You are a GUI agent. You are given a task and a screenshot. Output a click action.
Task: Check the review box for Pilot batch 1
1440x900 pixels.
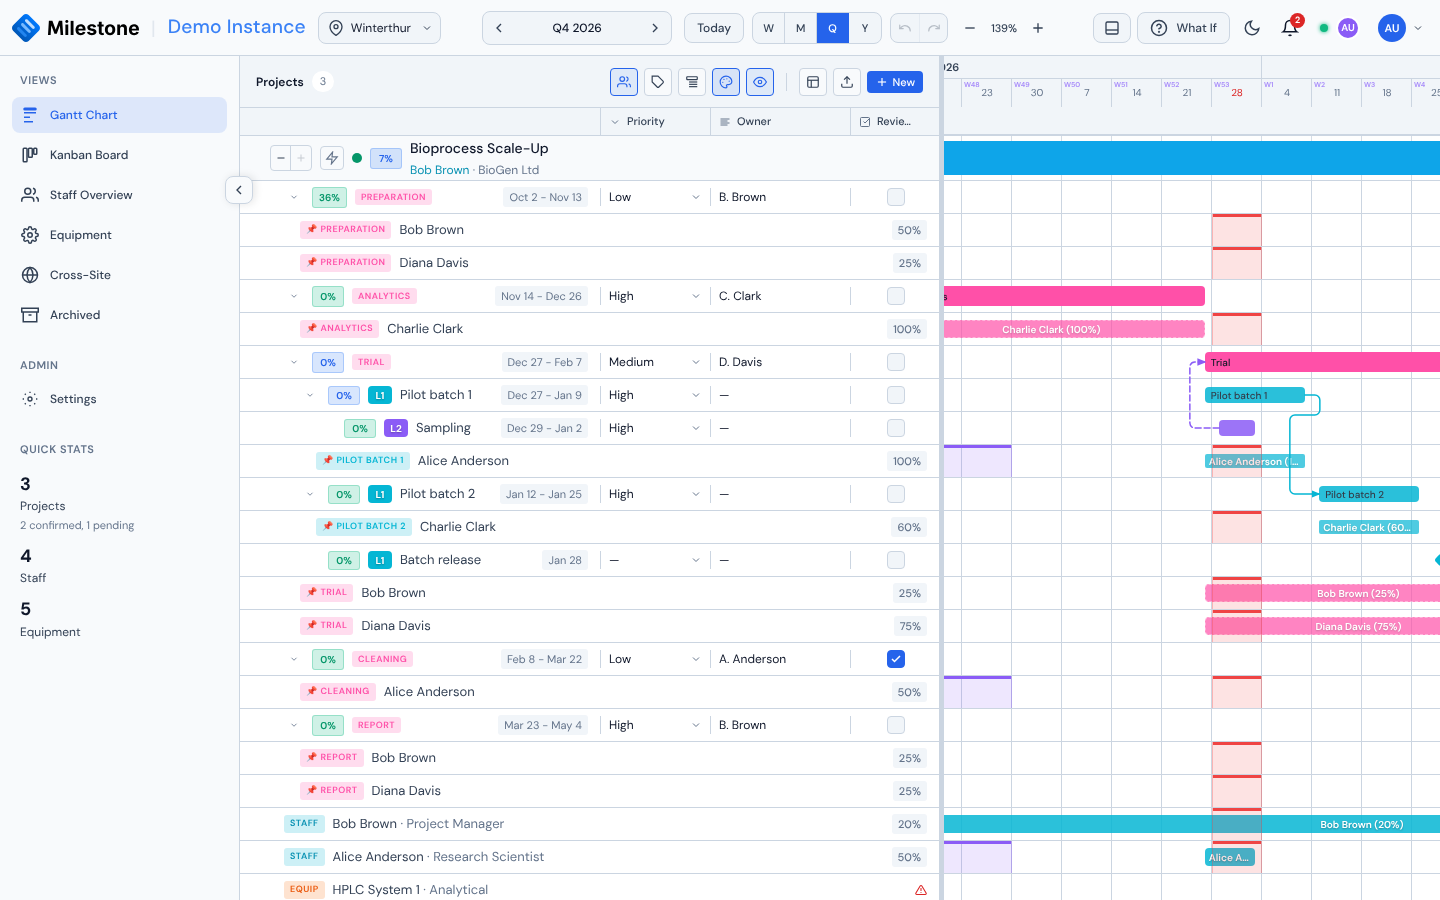click(896, 395)
